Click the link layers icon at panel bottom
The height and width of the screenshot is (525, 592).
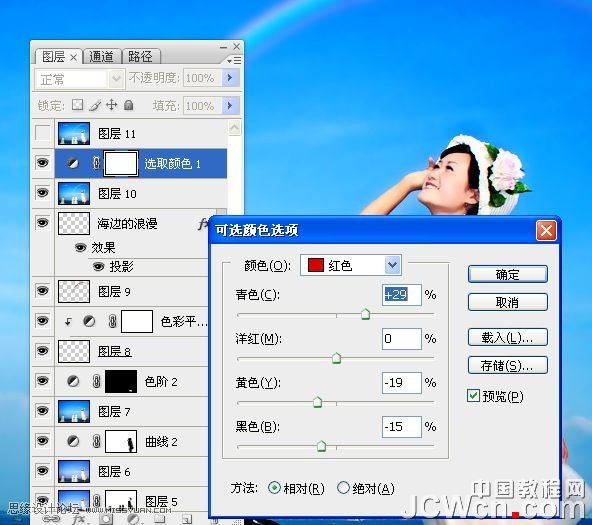51,519
